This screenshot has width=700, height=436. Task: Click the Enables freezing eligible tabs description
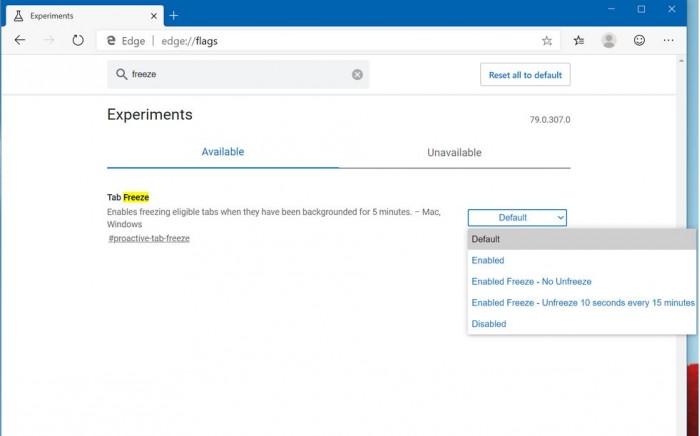(x=274, y=218)
